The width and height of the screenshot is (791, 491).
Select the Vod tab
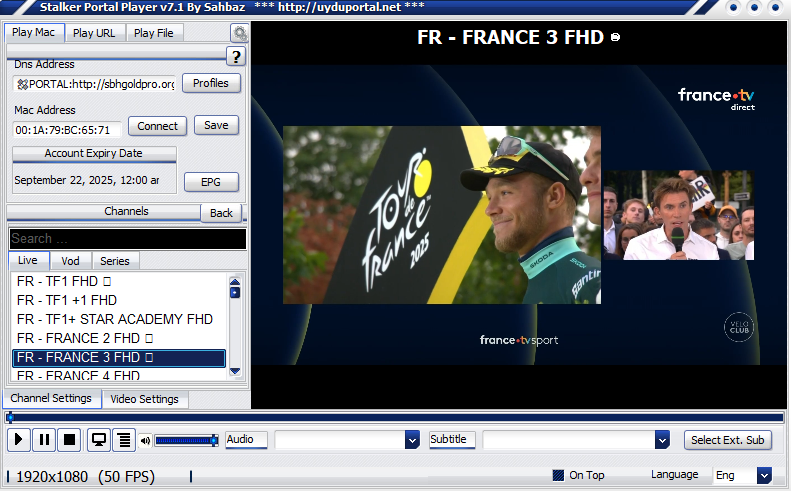click(71, 261)
